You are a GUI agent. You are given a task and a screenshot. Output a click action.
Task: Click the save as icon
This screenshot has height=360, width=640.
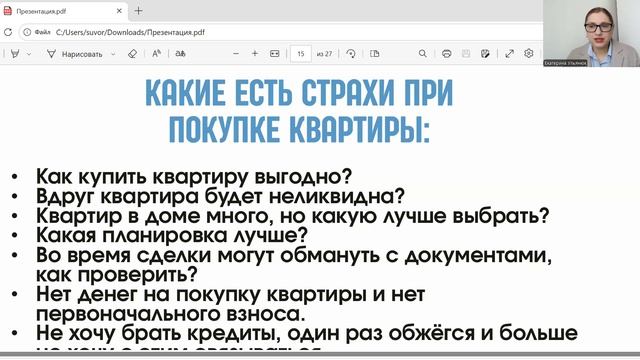(x=485, y=53)
